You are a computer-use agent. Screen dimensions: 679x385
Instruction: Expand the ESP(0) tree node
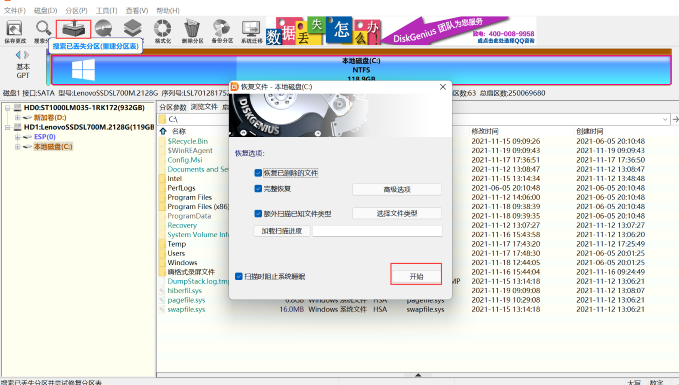point(17,137)
